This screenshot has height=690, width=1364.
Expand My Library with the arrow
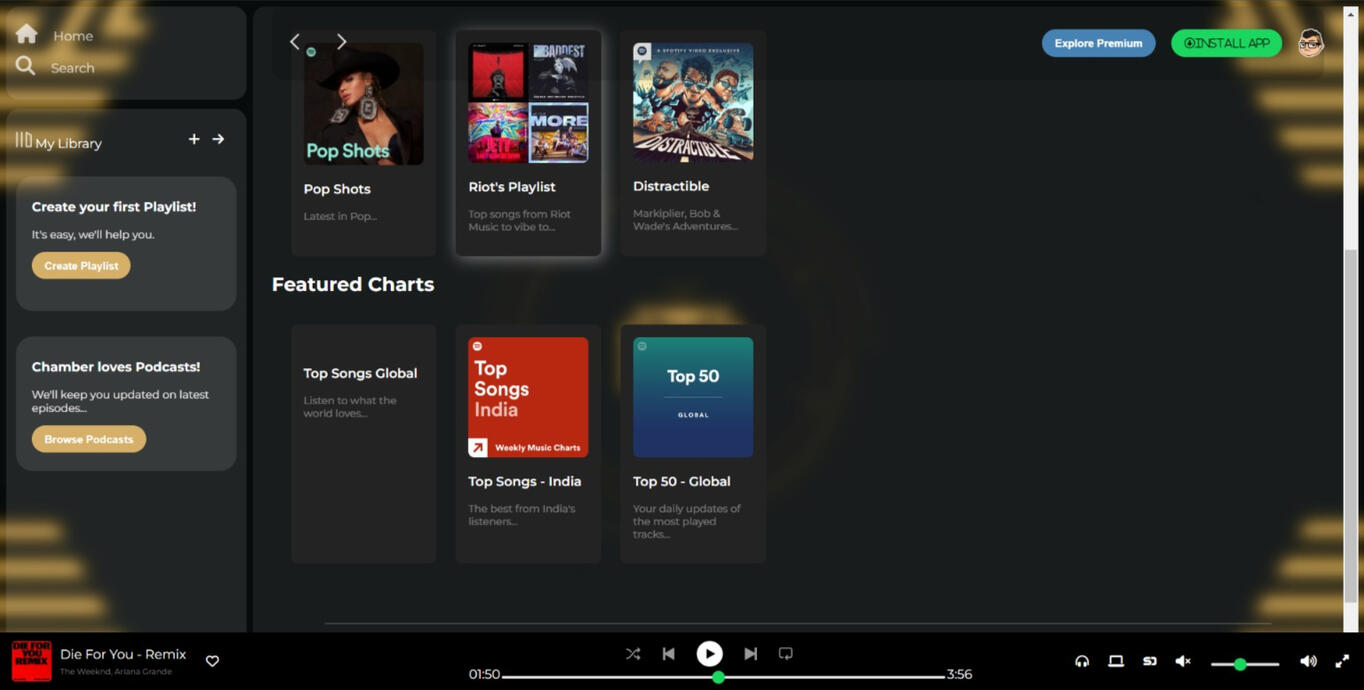(x=219, y=139)
